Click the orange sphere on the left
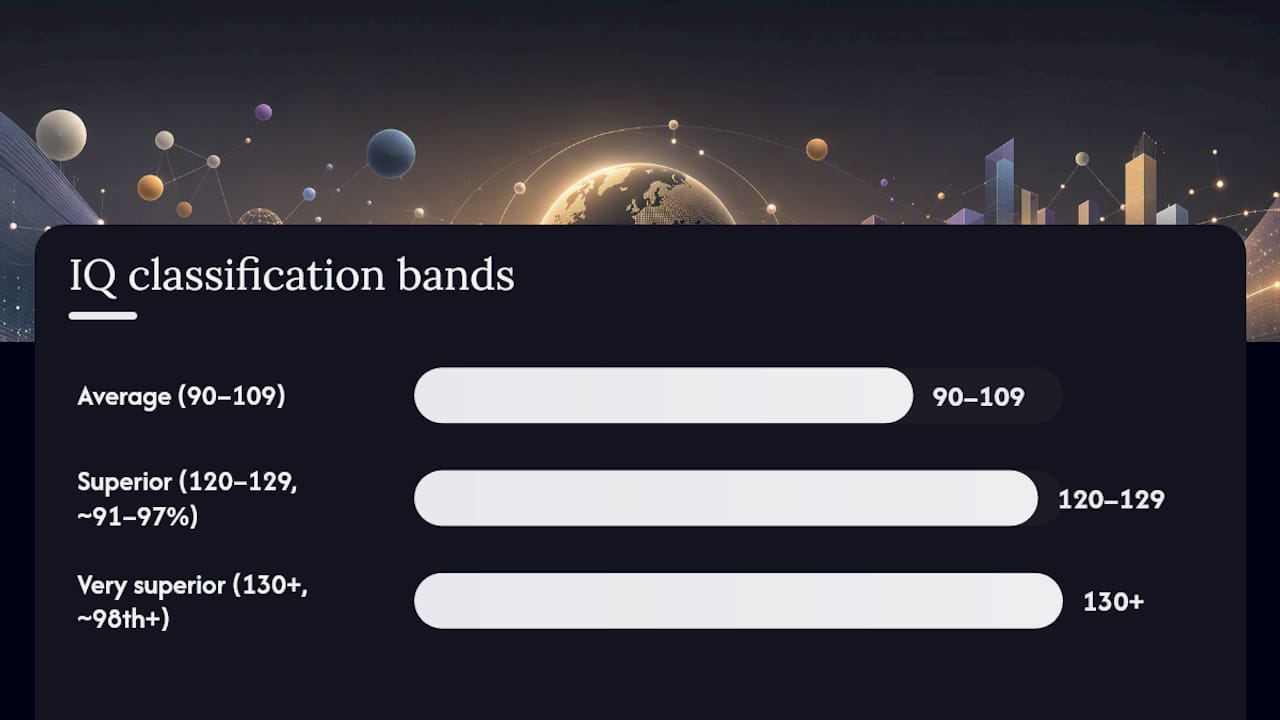Image resolution: width=1280 pixels, height=720 pixels. [150, 187]
